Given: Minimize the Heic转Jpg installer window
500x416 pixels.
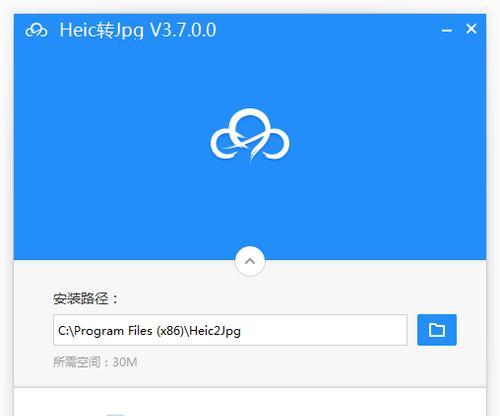Looking at the screenshot, I should [x=447, y=30].
